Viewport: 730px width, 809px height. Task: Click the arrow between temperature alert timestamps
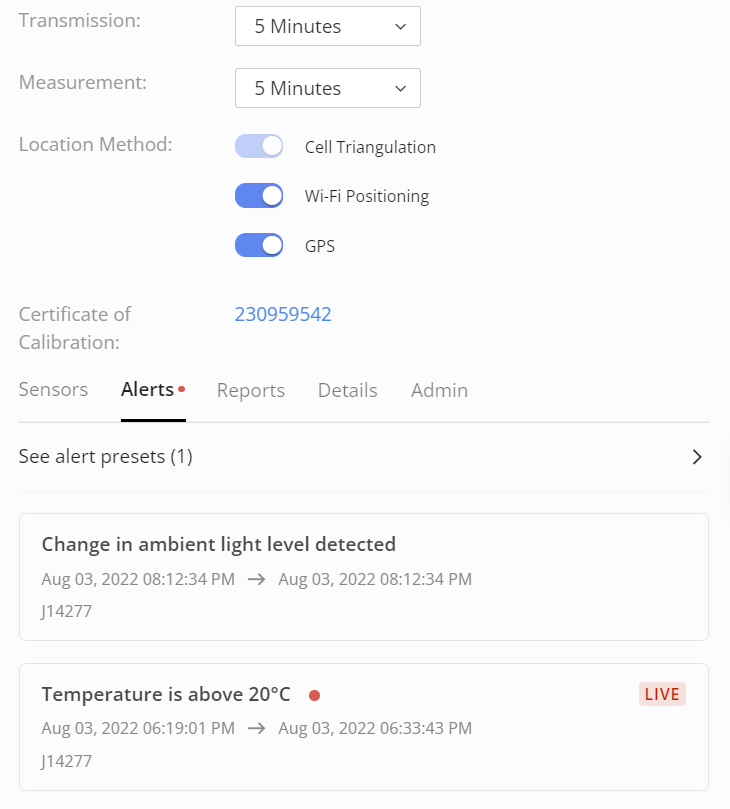click(x=256, y=729)
